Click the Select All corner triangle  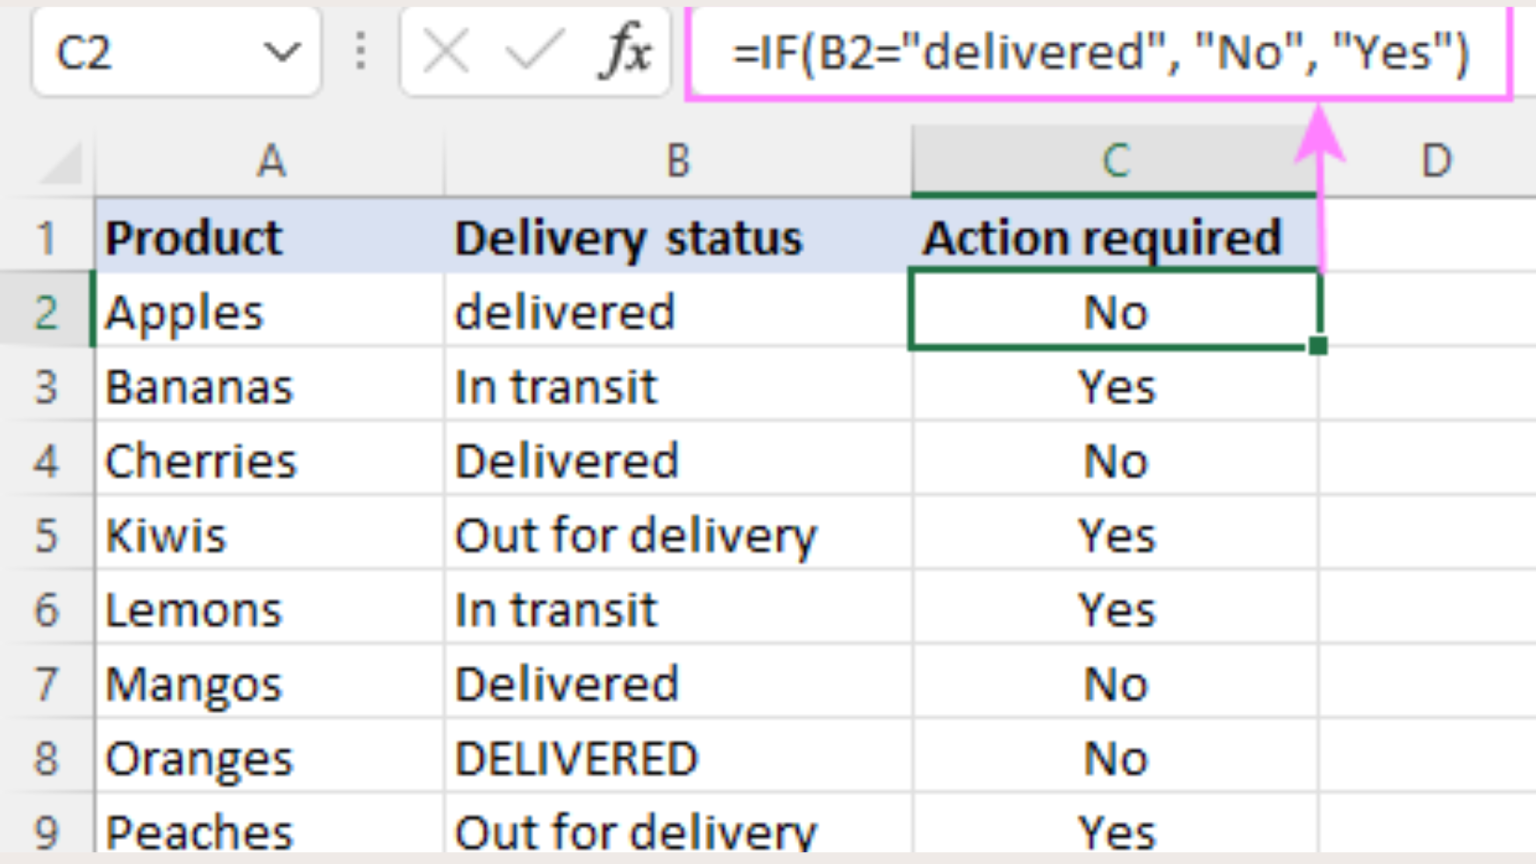[60, 164]
